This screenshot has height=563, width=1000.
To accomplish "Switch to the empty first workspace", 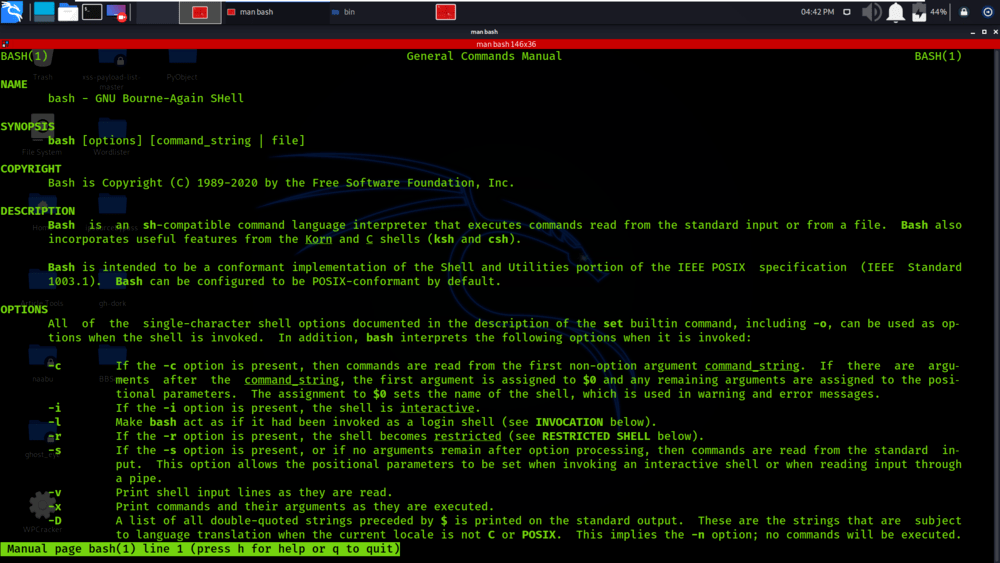I will (x=157, y=12).
